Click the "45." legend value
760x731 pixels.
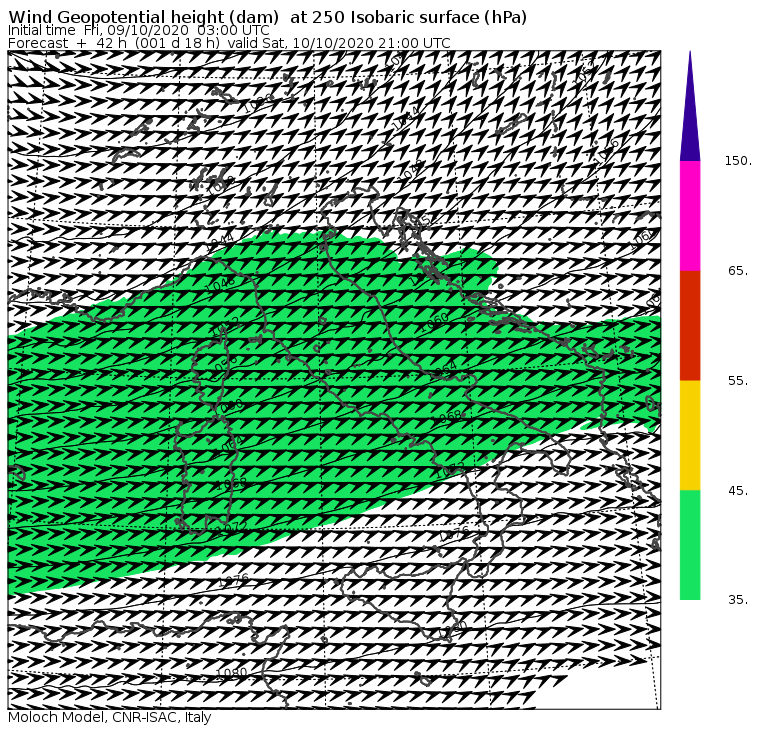739,491
